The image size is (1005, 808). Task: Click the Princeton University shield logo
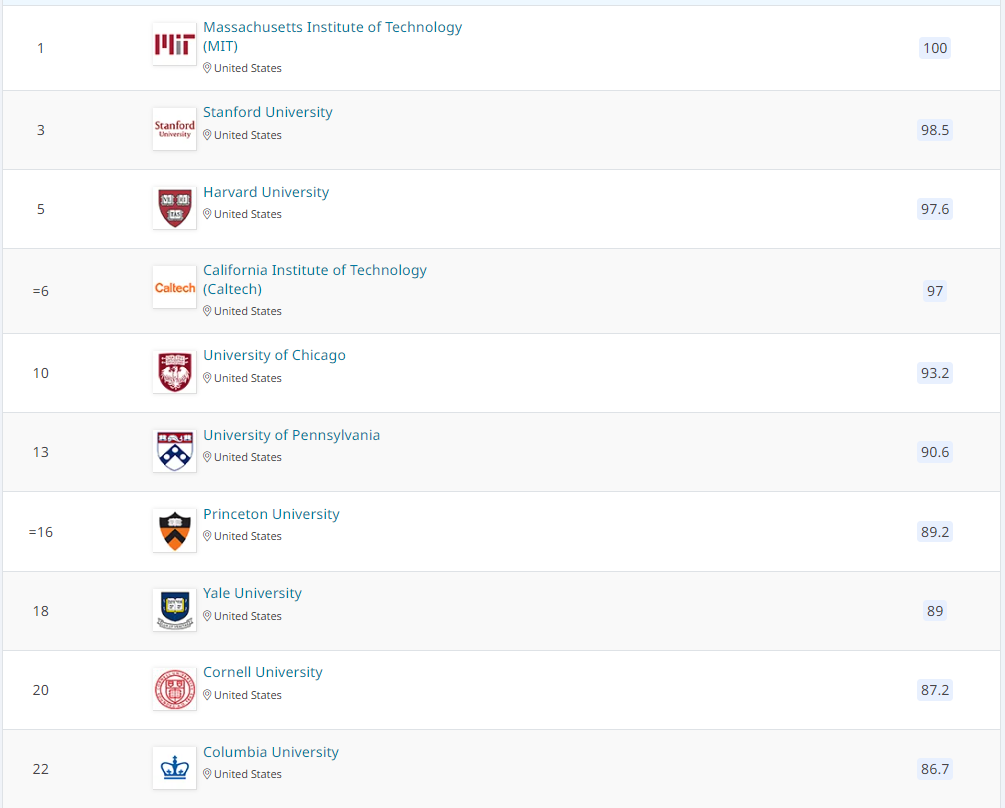(174, 531)
